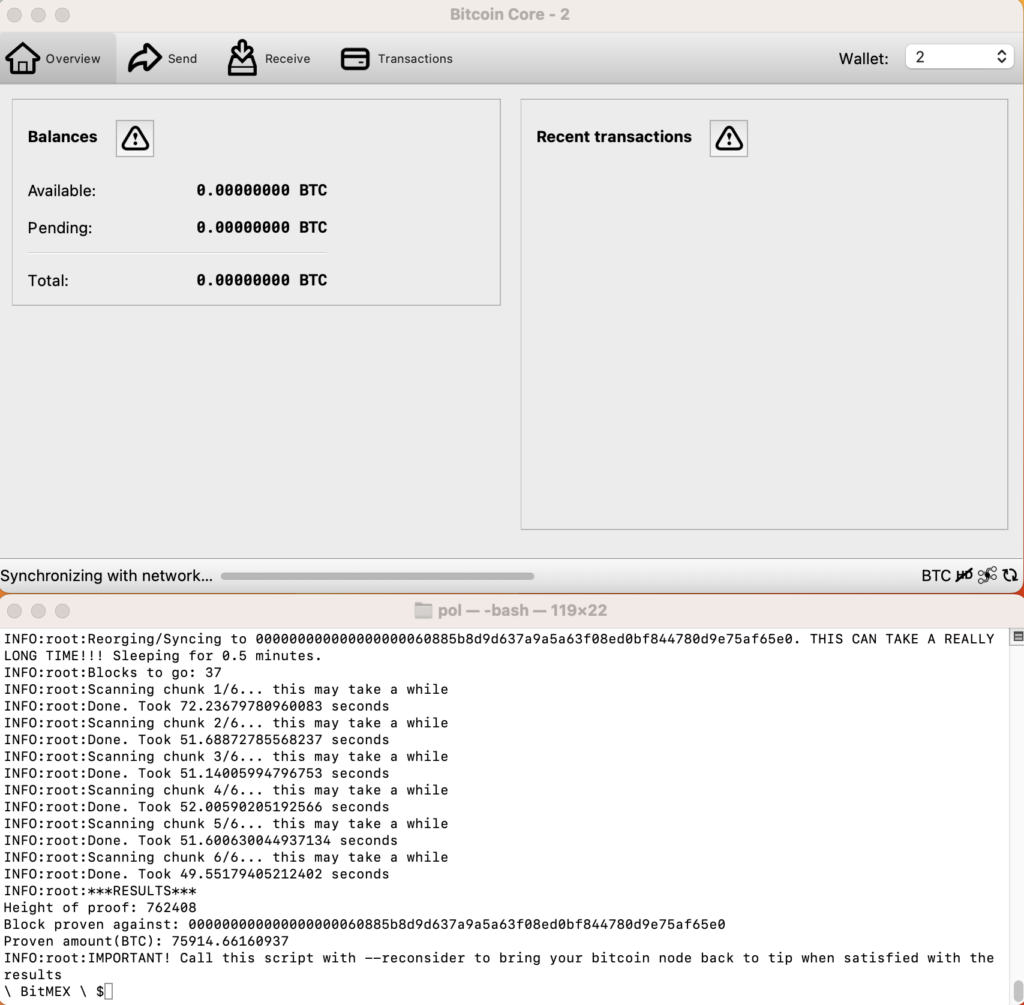Close the terminal window
The width and height of the screenshot is (1024, 1005).
14,611
